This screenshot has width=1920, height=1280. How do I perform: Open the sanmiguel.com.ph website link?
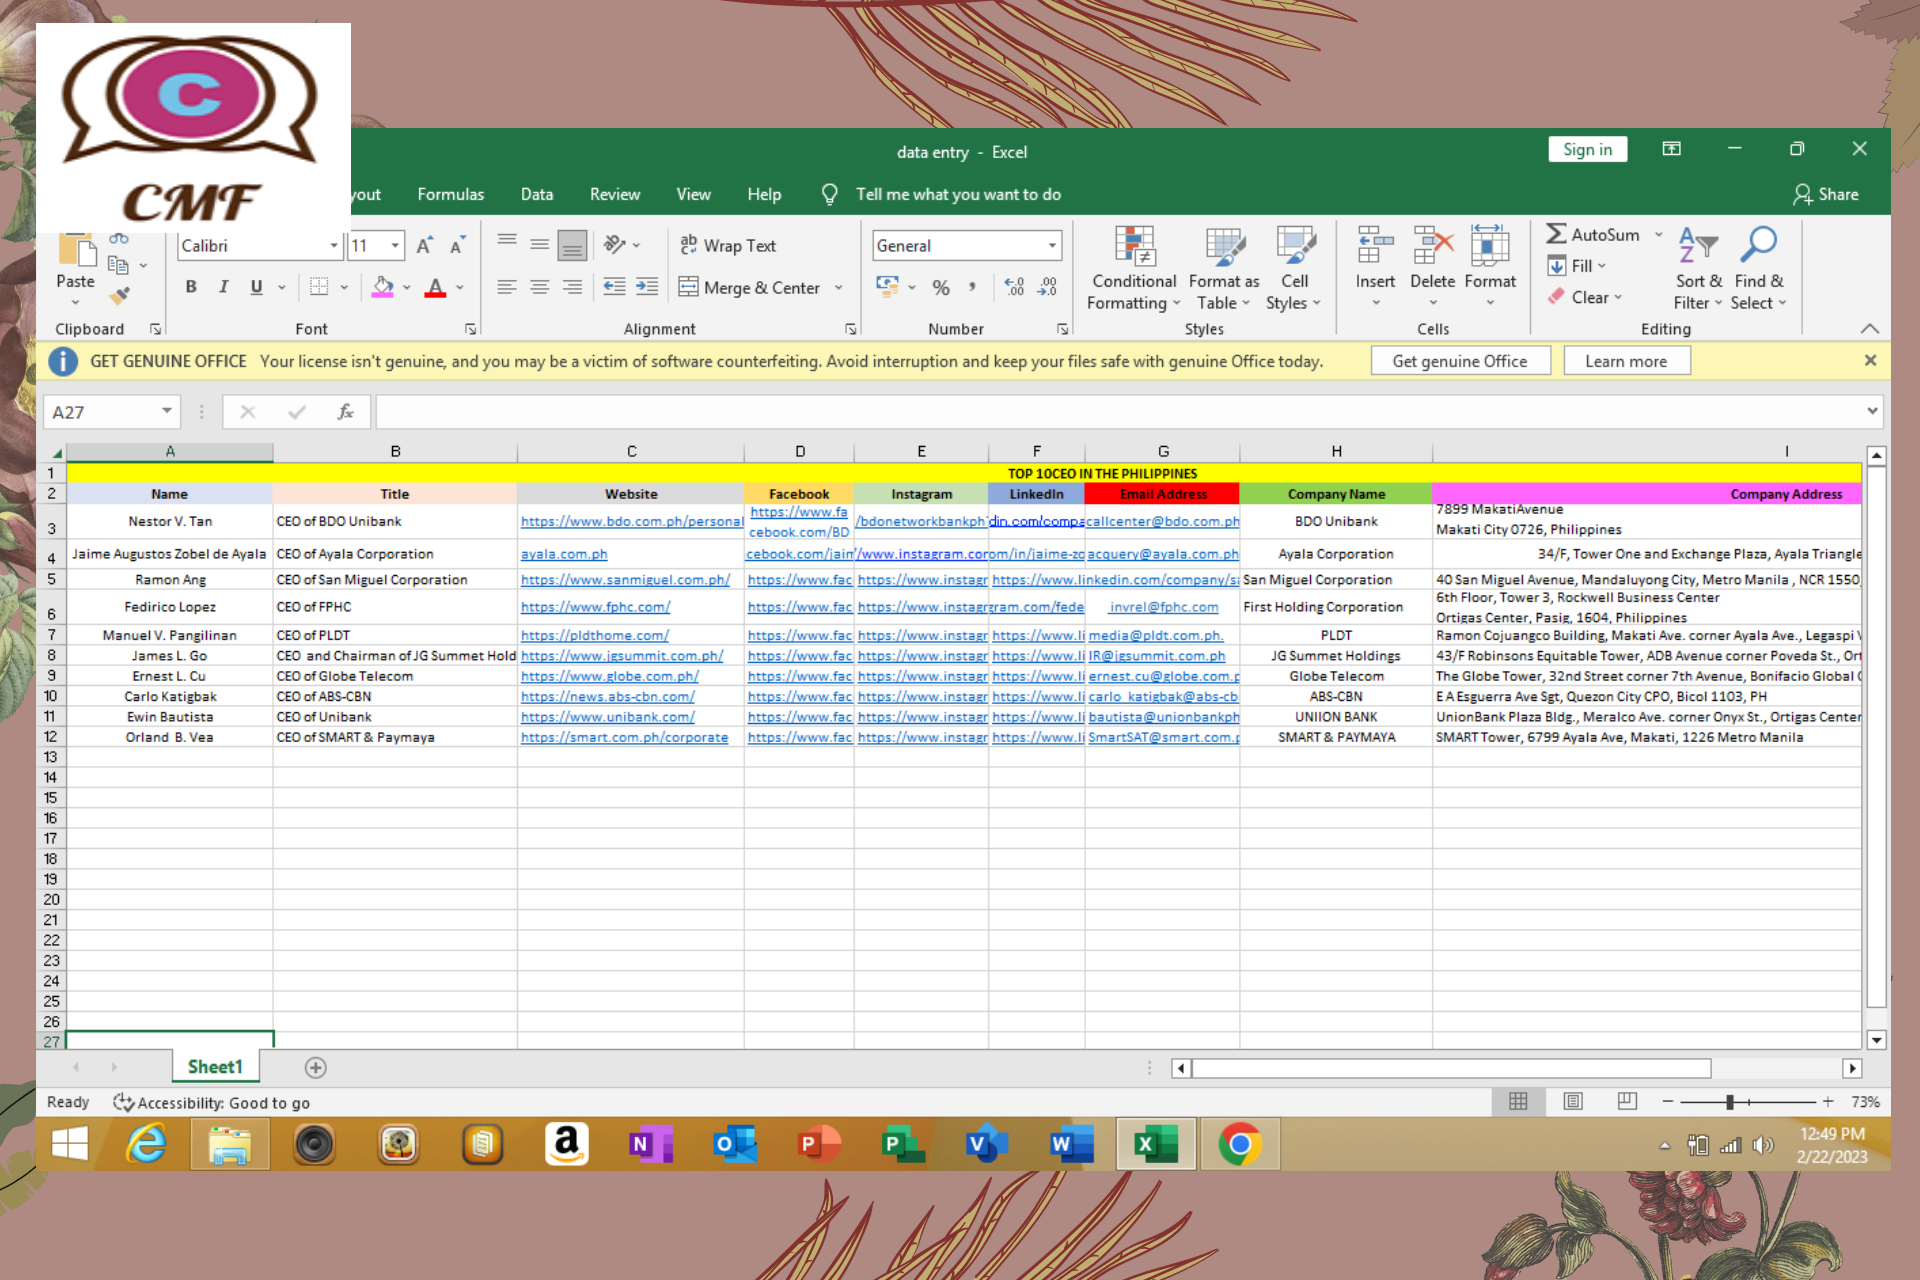point(625,580)
